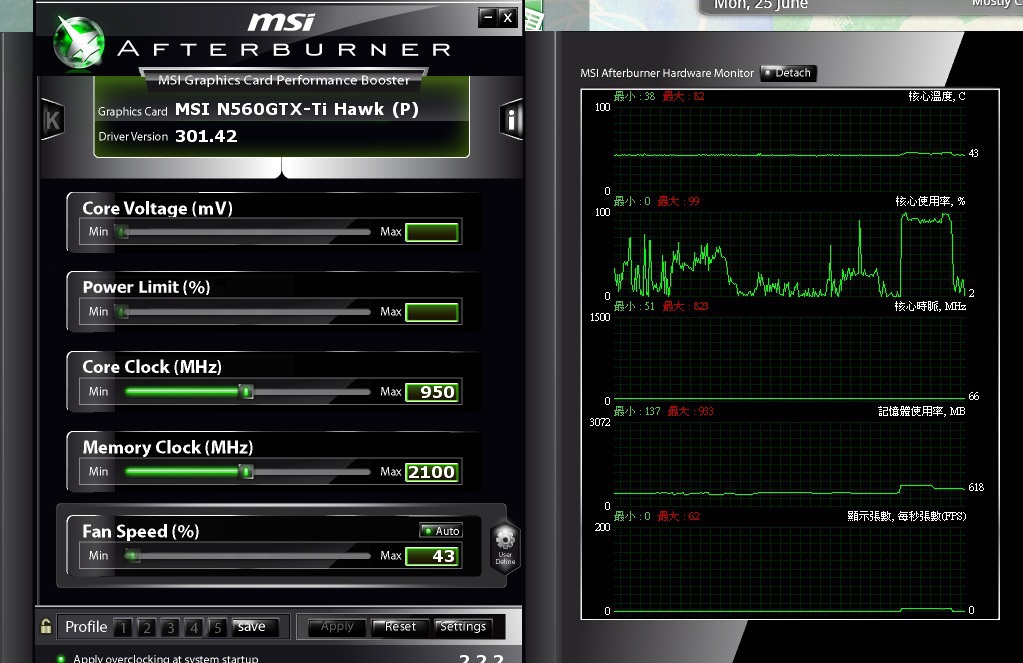Open the Settings button
Viewport: 1023px width, 663px height.
(463, 626)
